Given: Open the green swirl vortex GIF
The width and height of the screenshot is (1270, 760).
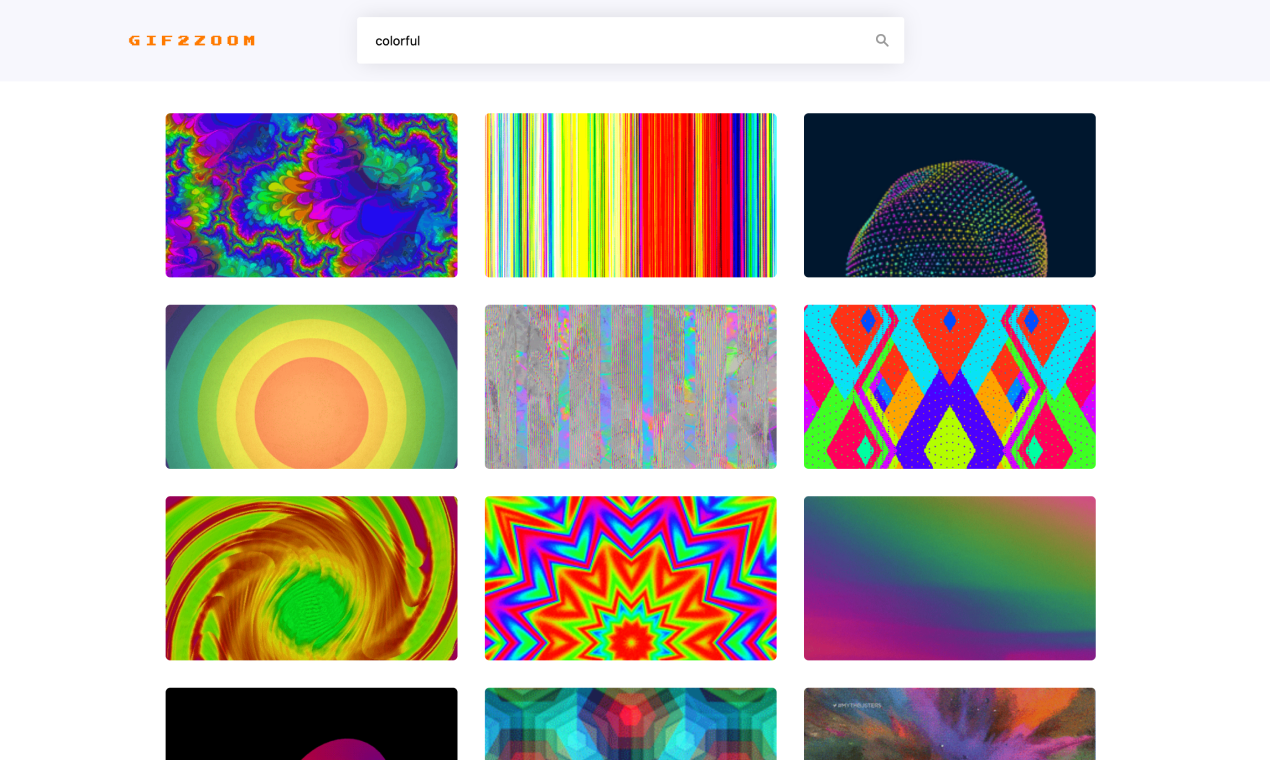Looking at the screenshot, I should point(311,577).
